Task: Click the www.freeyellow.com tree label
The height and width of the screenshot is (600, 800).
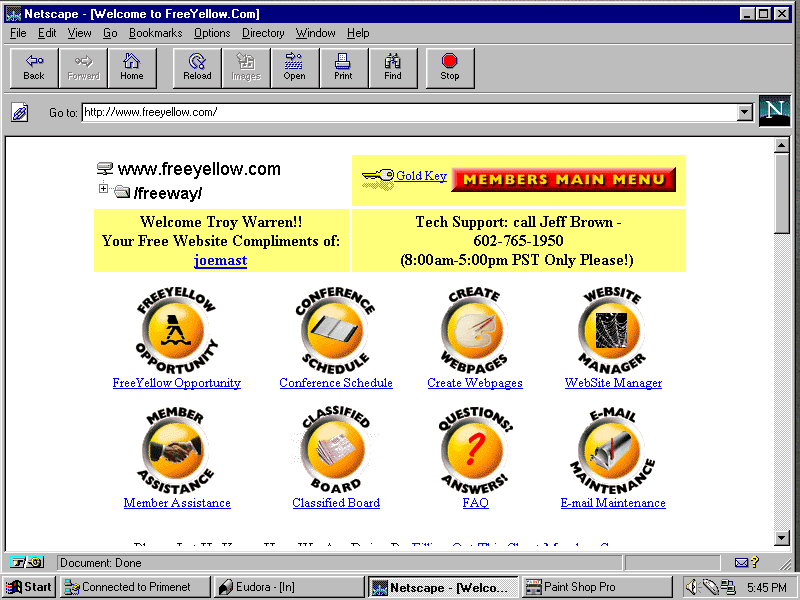Action: tap(199, 169)
